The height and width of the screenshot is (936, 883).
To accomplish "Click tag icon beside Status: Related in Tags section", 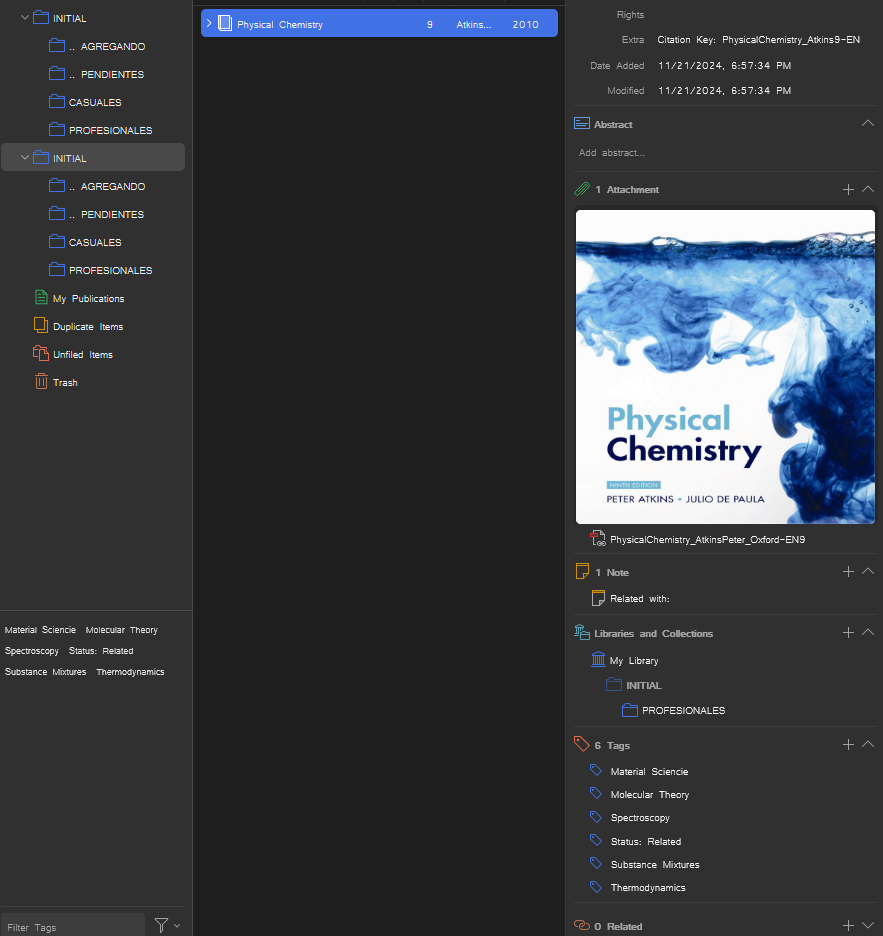I will click(596, 840).
